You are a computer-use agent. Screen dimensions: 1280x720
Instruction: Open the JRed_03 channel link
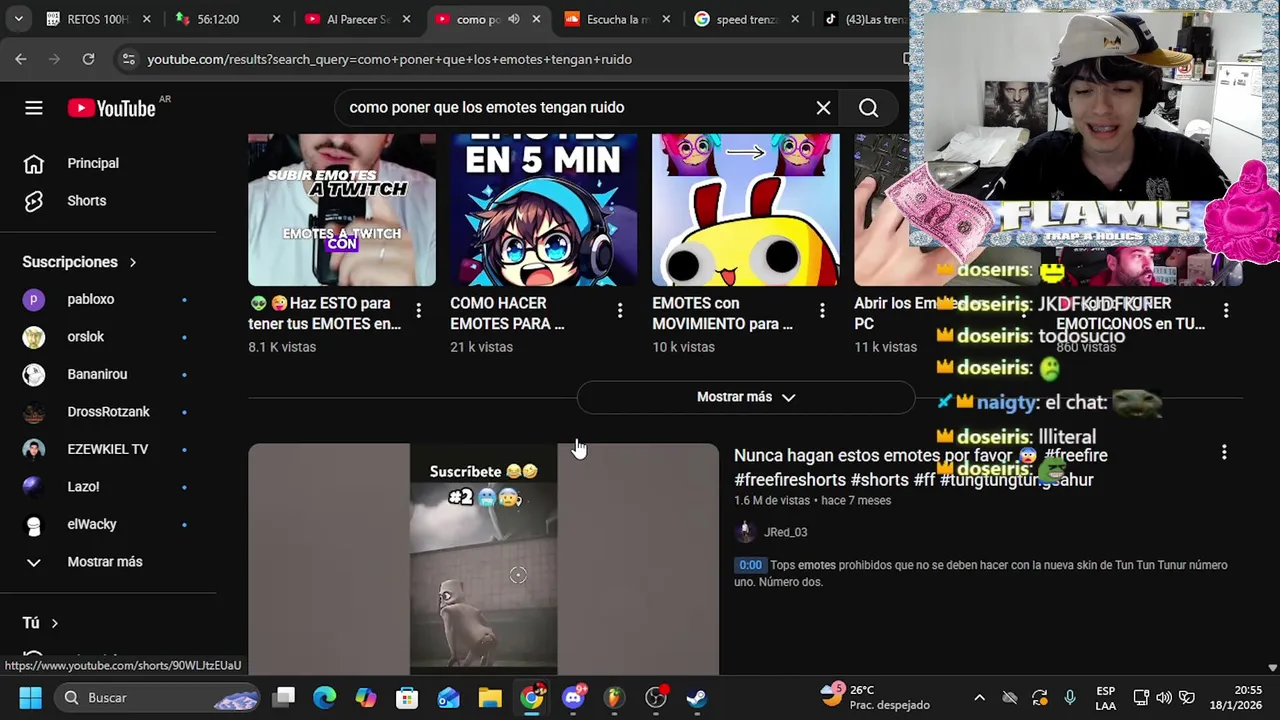tap(785, 532)
